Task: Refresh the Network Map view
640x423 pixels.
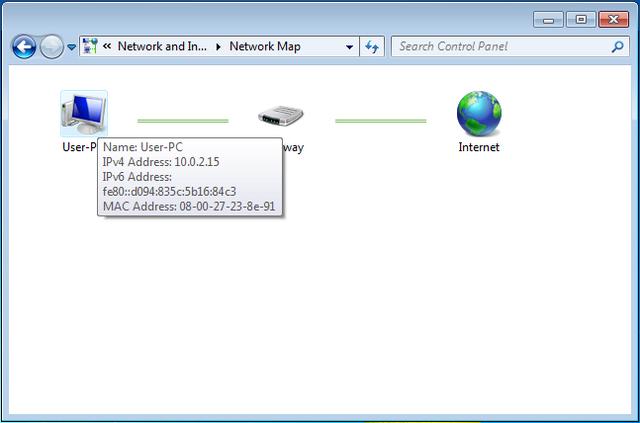Action: 372,47
